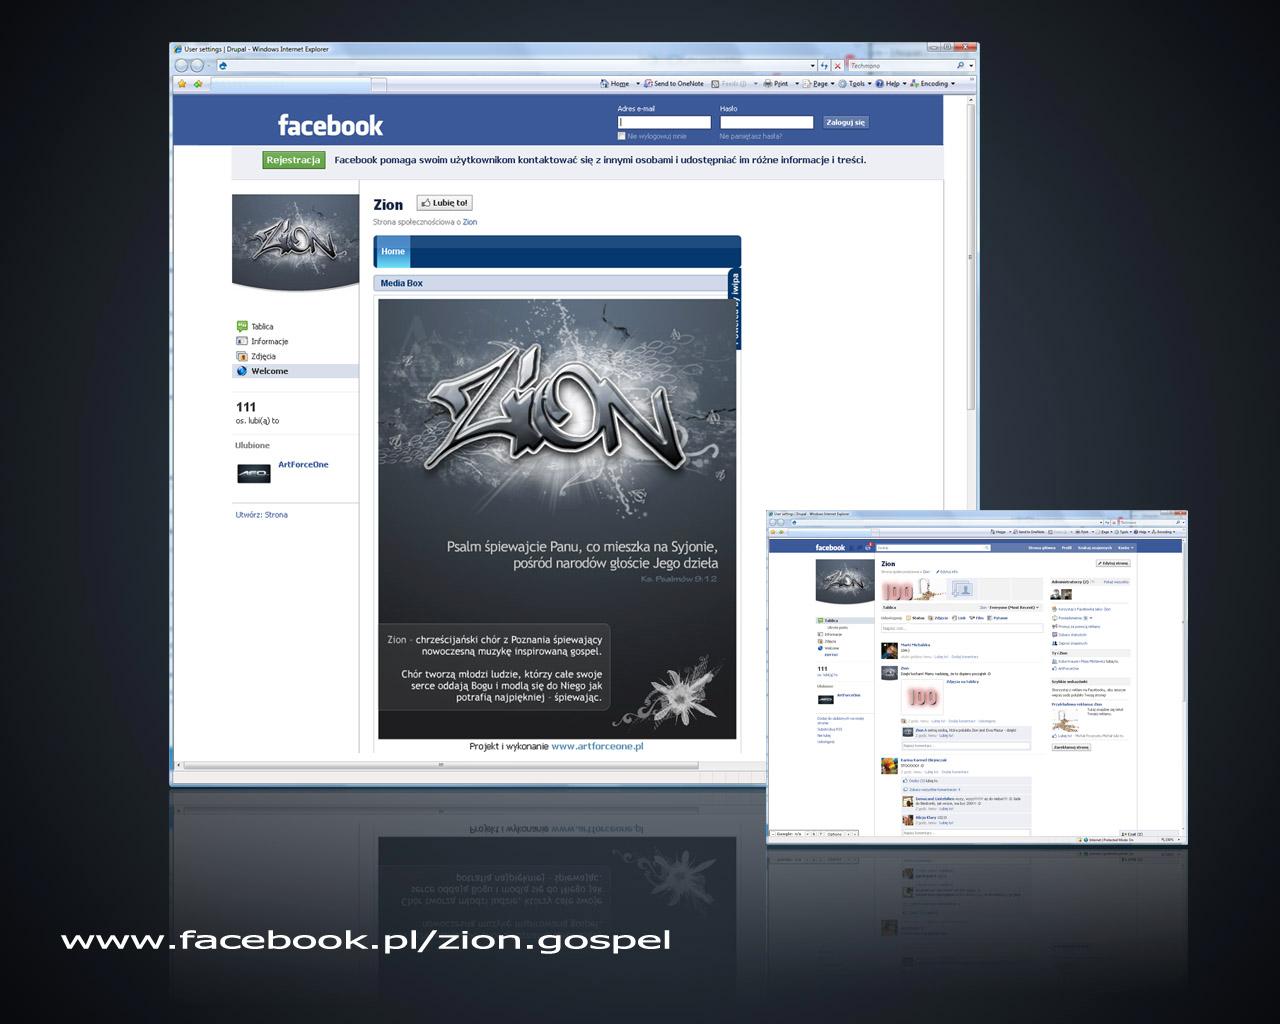The image size is (1280, 1024).
Task: Click the vertical Powered by iwipa tab
Action: [x=735, y=308]
